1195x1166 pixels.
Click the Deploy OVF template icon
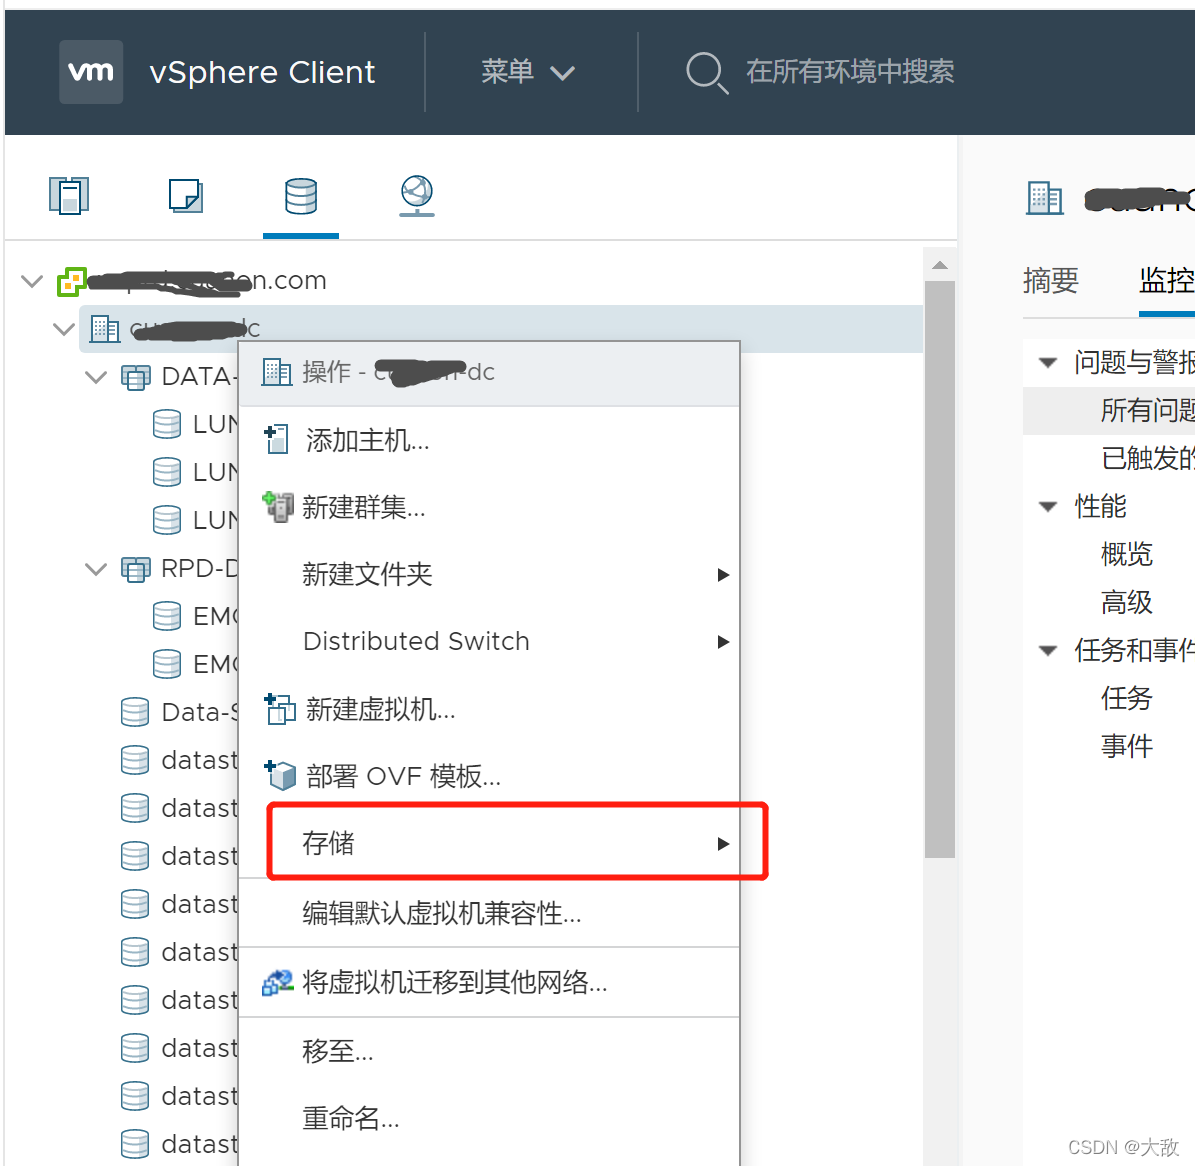pos(279,775)
